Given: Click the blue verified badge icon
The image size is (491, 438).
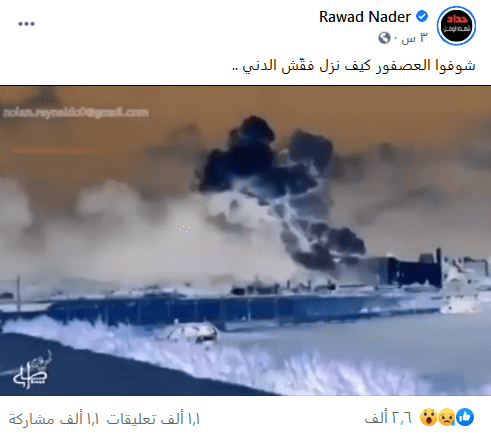Looking at the screenshot, I should (422, 16).
